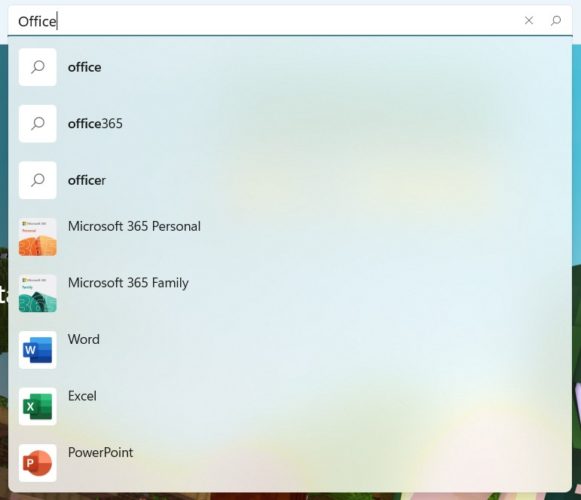
Task: Select the "office" search suggestion text
Action: [x=84, y=67]
